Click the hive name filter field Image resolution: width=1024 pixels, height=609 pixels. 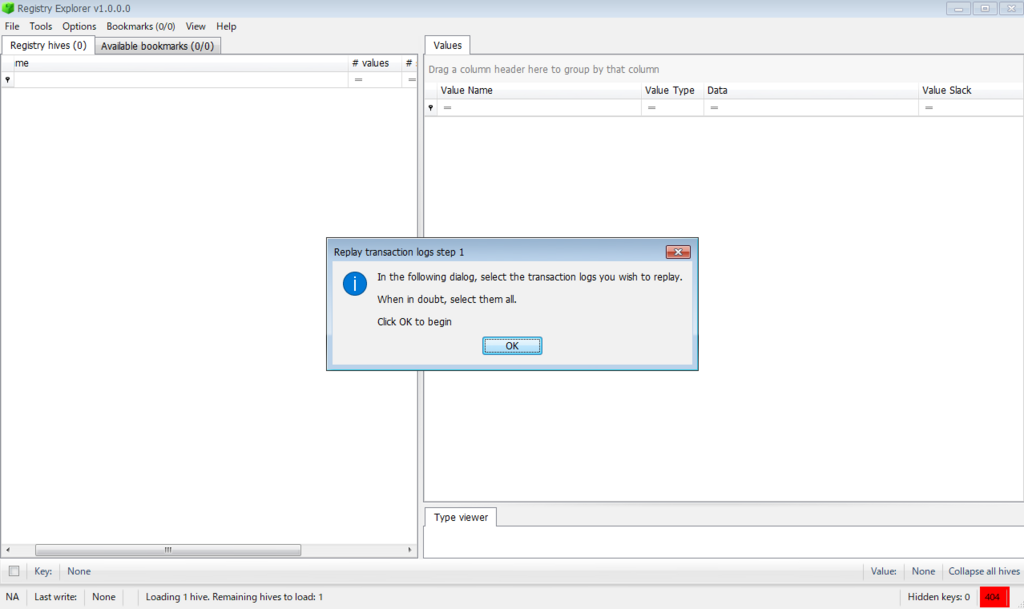[x=181, y=80]
